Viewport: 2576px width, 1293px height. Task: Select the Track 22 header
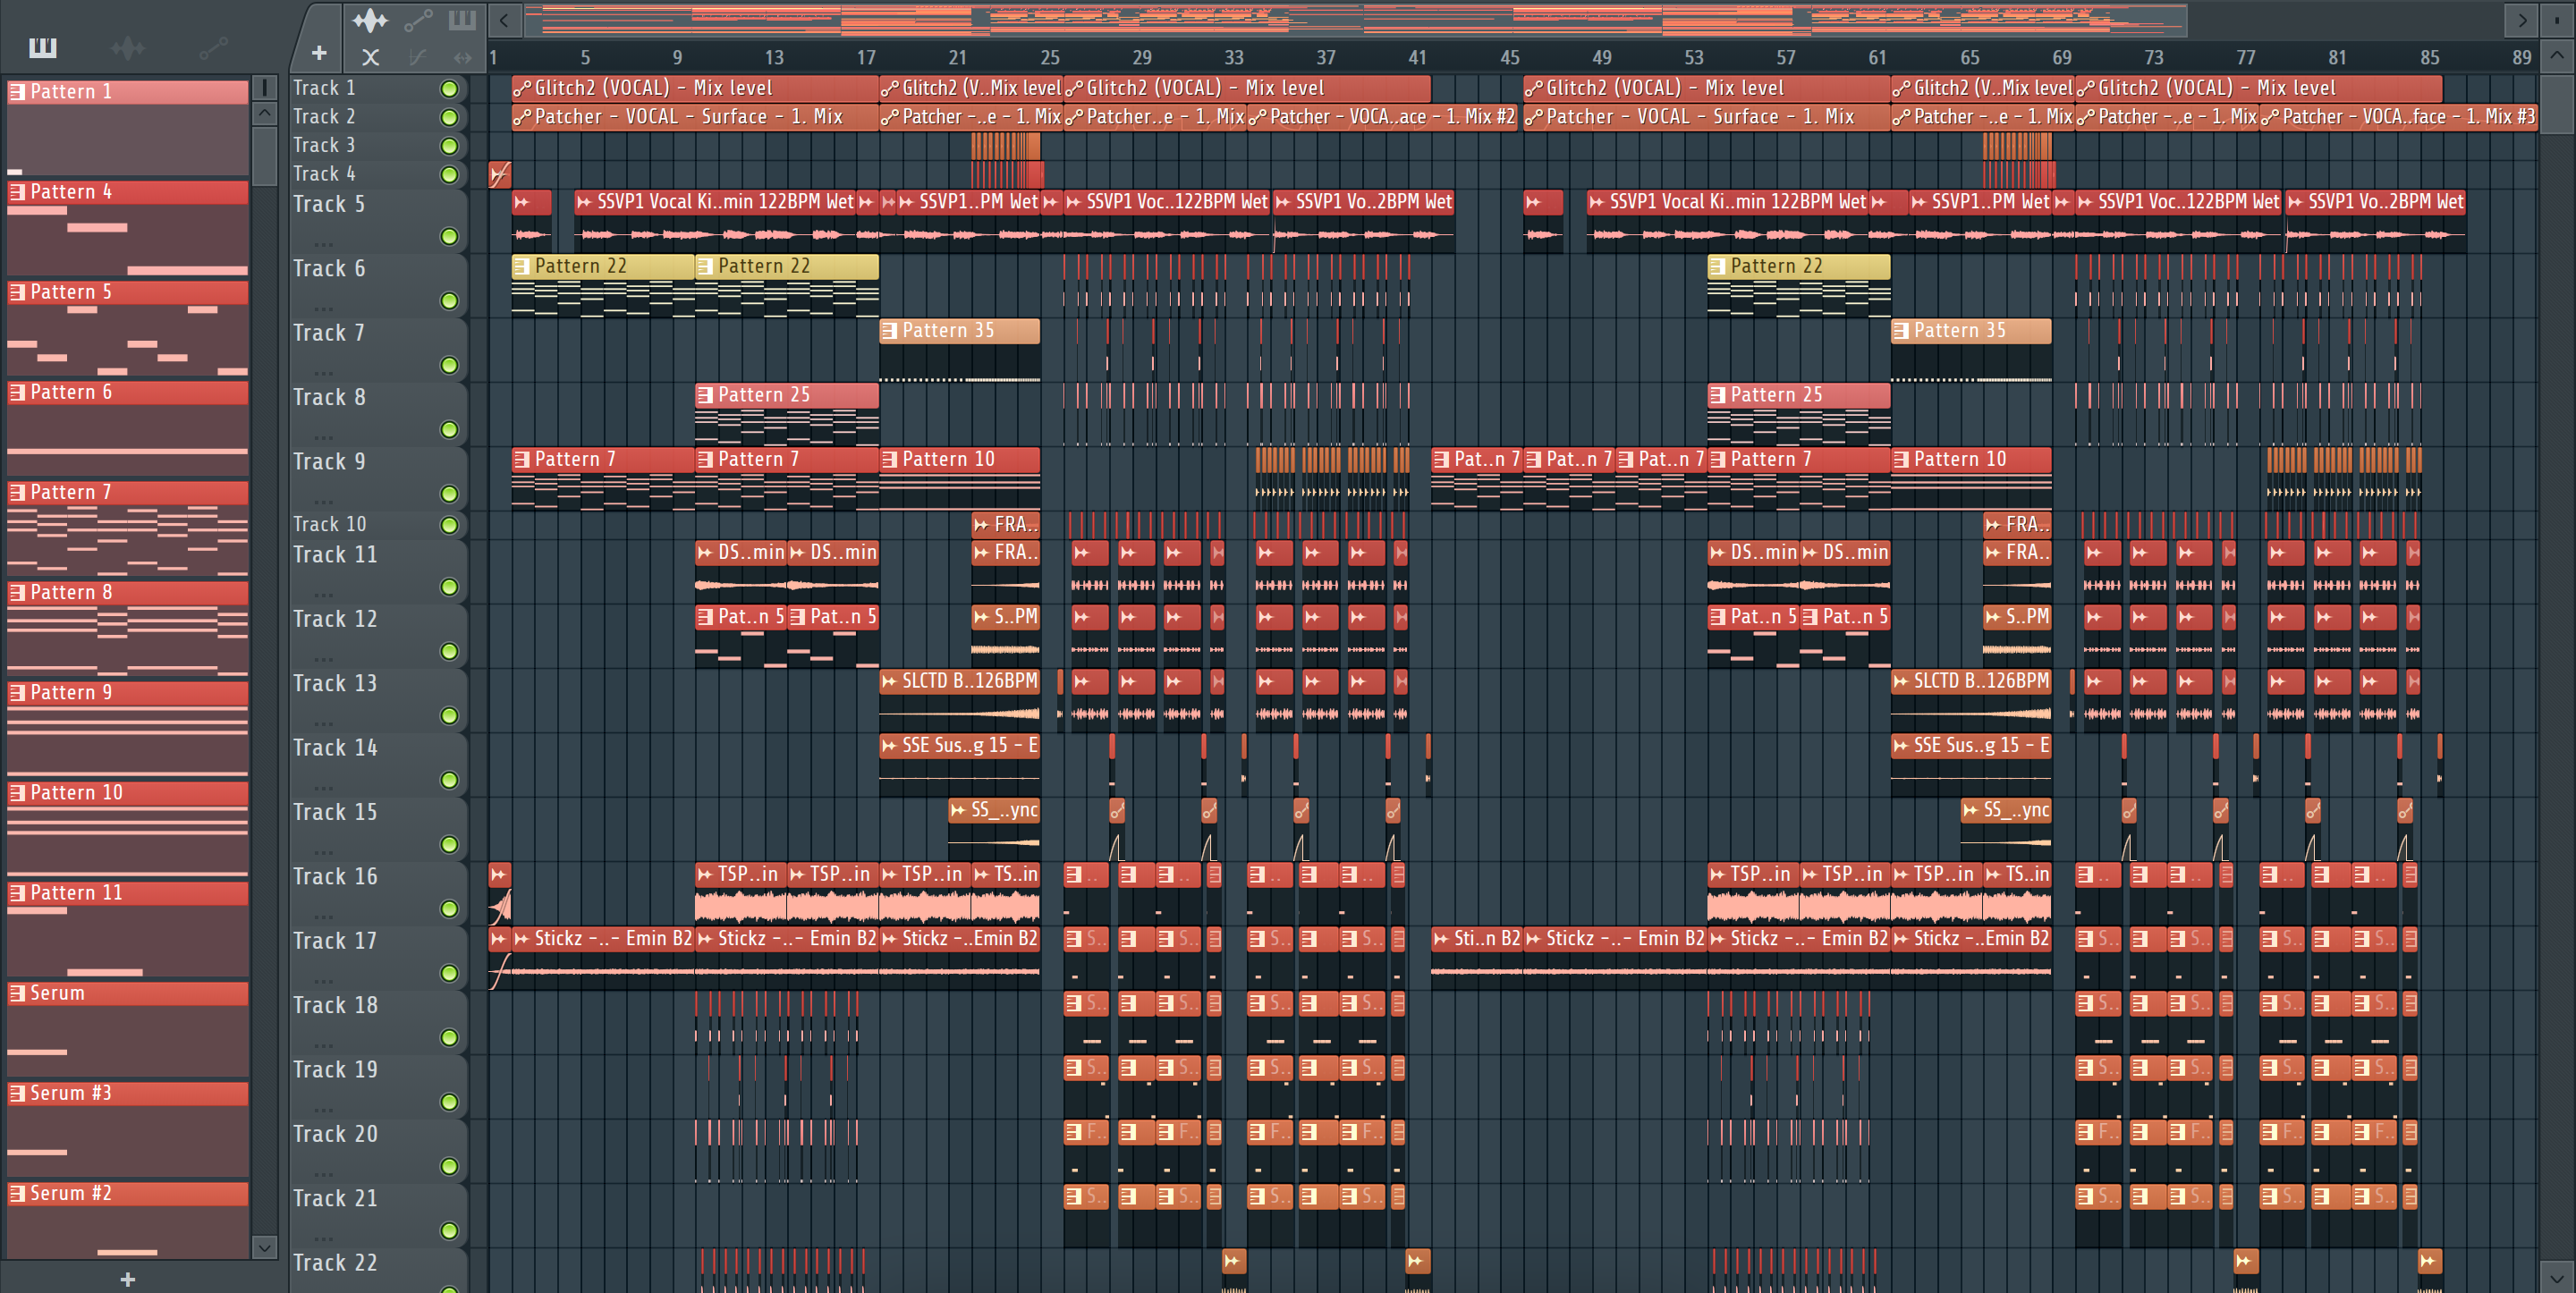click(x=378, y=1270)
